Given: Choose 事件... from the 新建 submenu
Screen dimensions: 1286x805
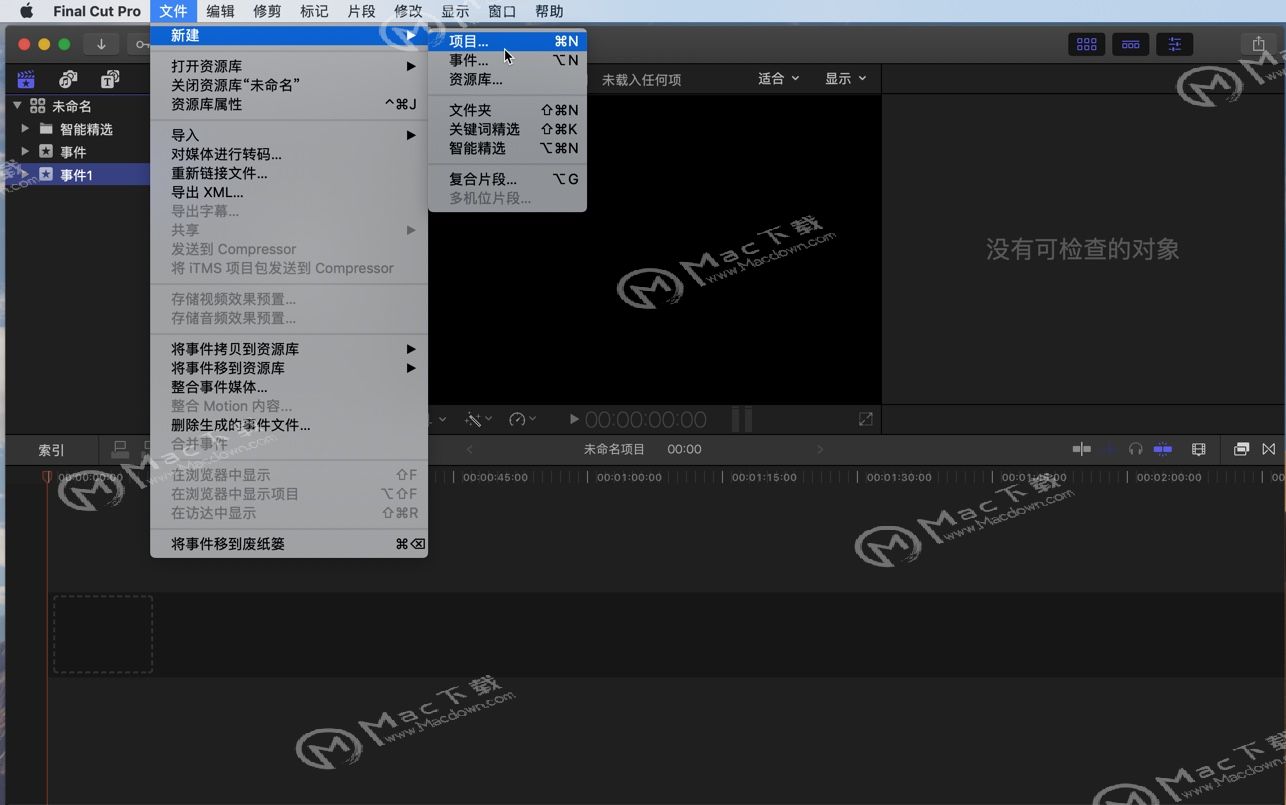Looking at the screenshot, I should [x=507, y=60].
